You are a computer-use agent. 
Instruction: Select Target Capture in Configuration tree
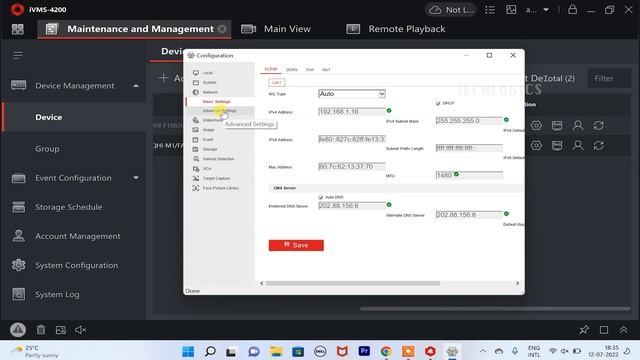[x=216, y=178]
